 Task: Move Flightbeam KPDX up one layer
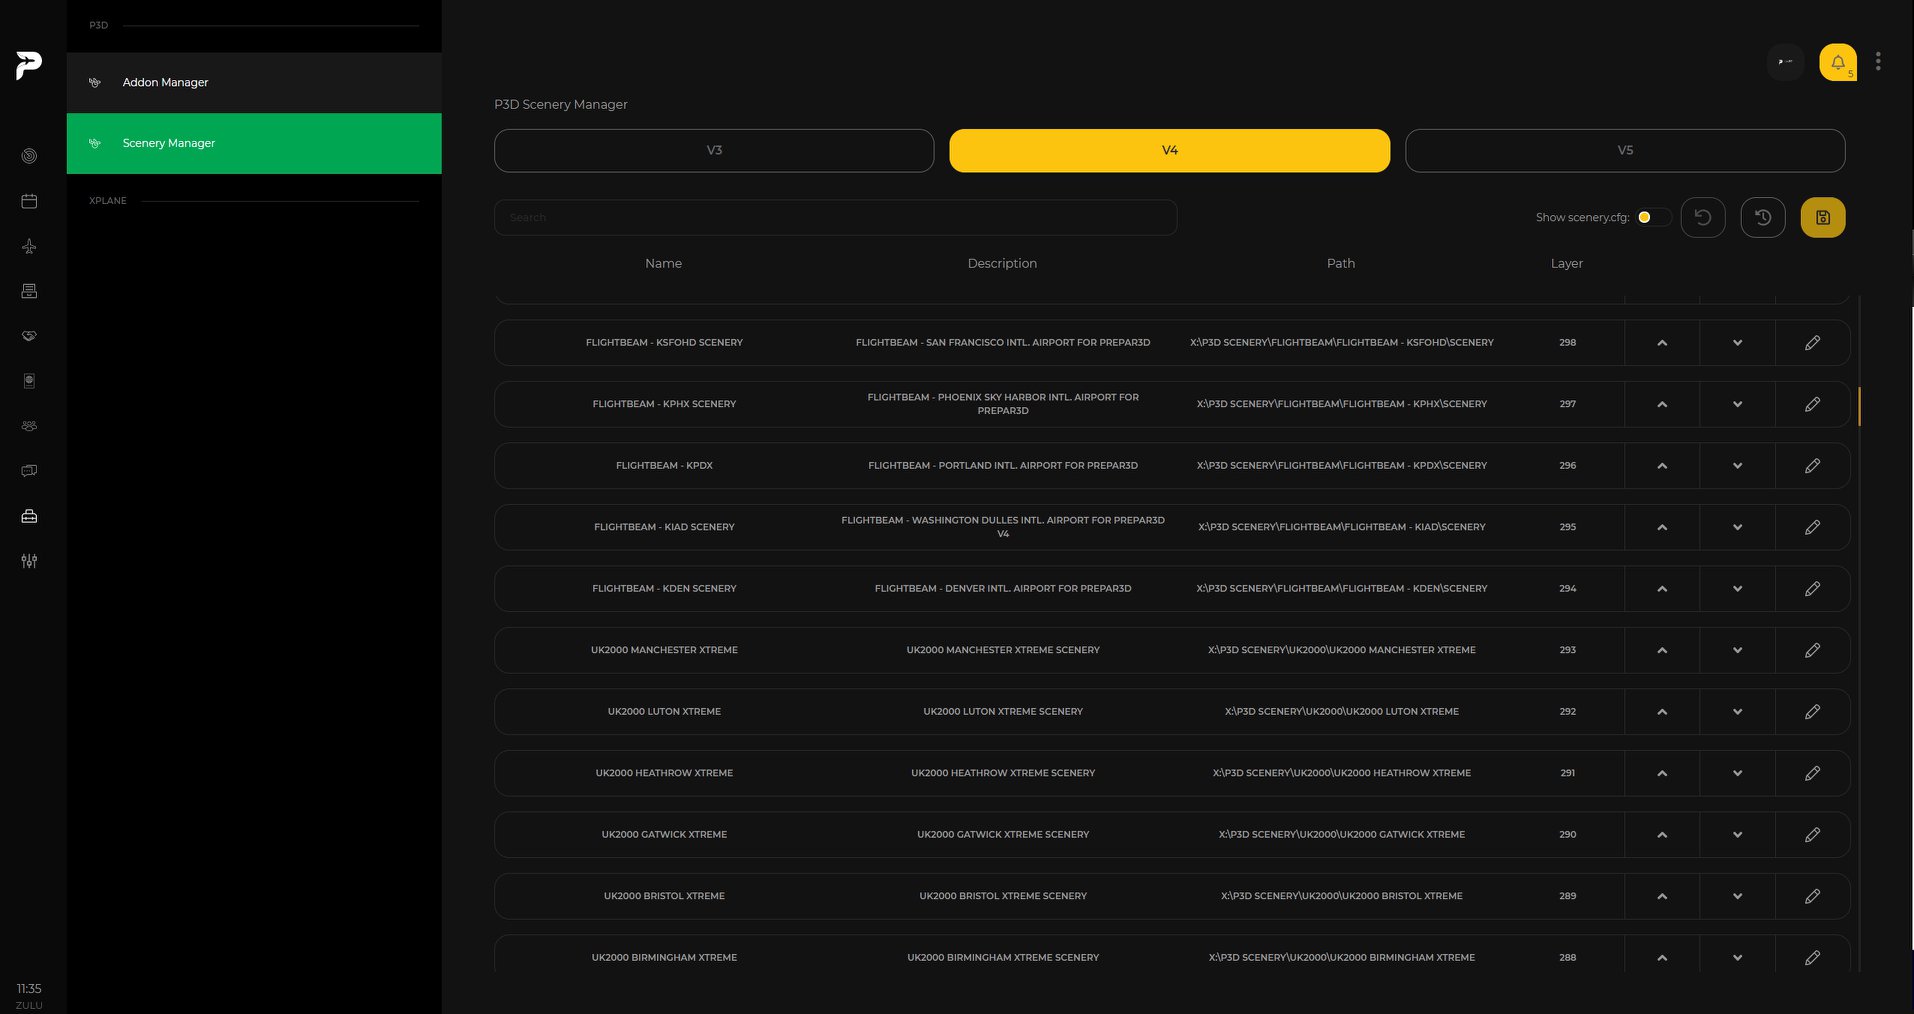coord(1662,466)
